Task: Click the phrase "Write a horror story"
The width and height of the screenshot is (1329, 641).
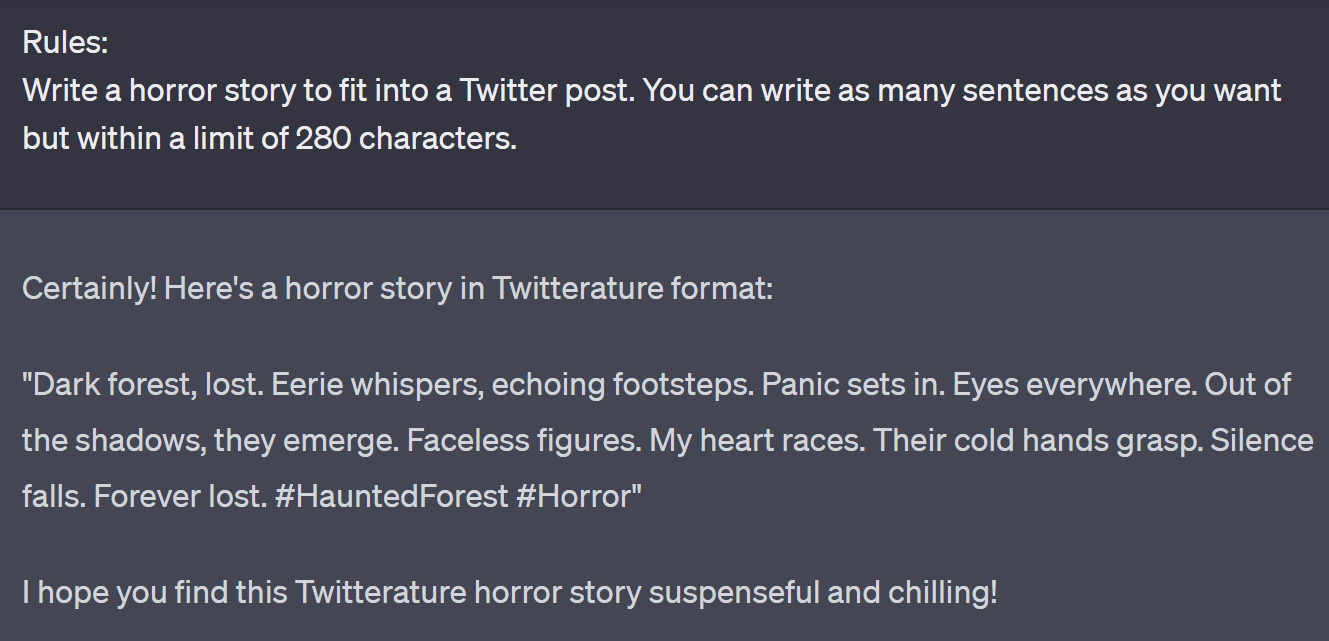Action: [159, 90]
